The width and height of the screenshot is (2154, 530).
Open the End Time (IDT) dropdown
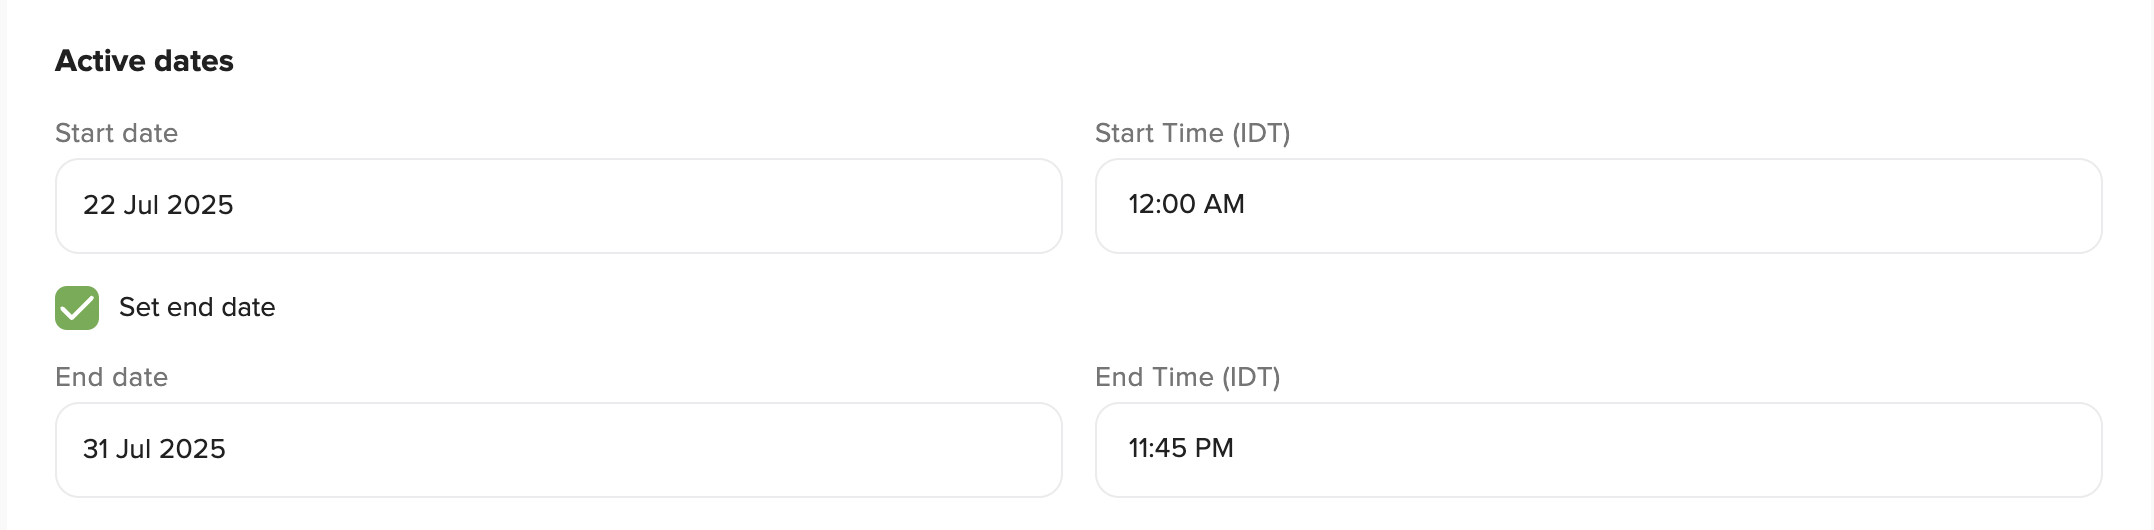coord(1598,450)
